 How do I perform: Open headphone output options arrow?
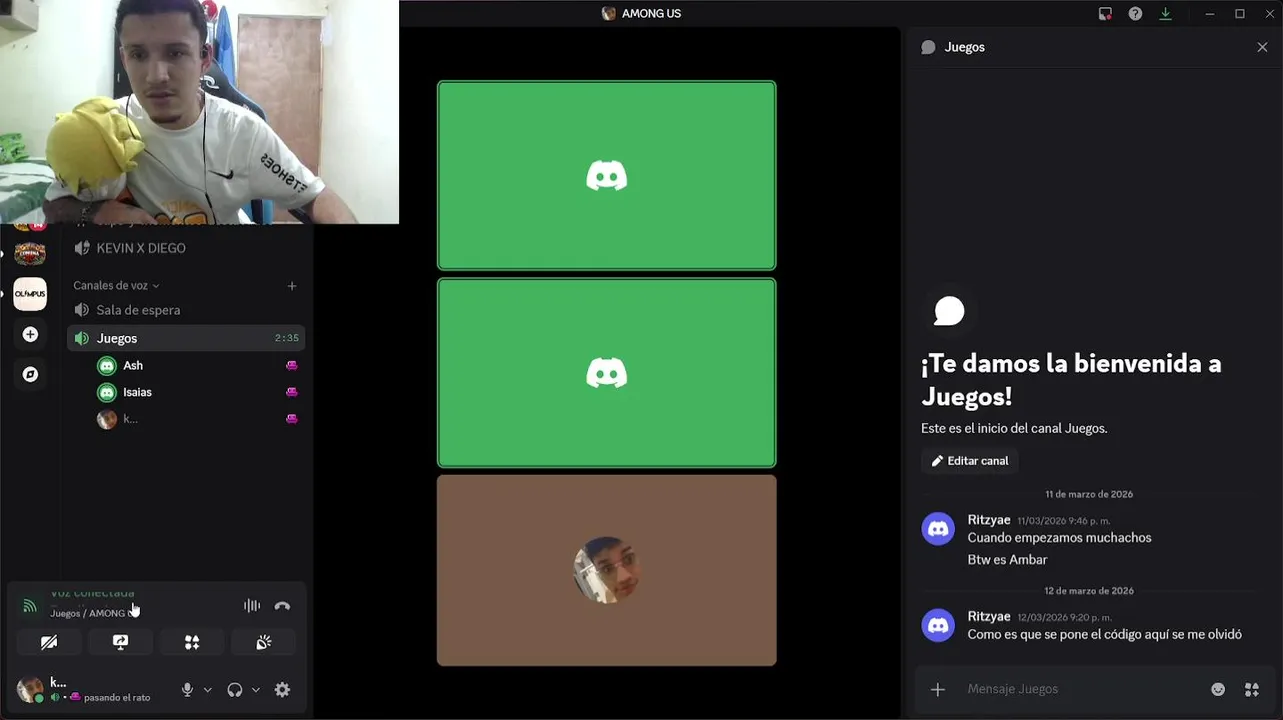pos(256,690)
